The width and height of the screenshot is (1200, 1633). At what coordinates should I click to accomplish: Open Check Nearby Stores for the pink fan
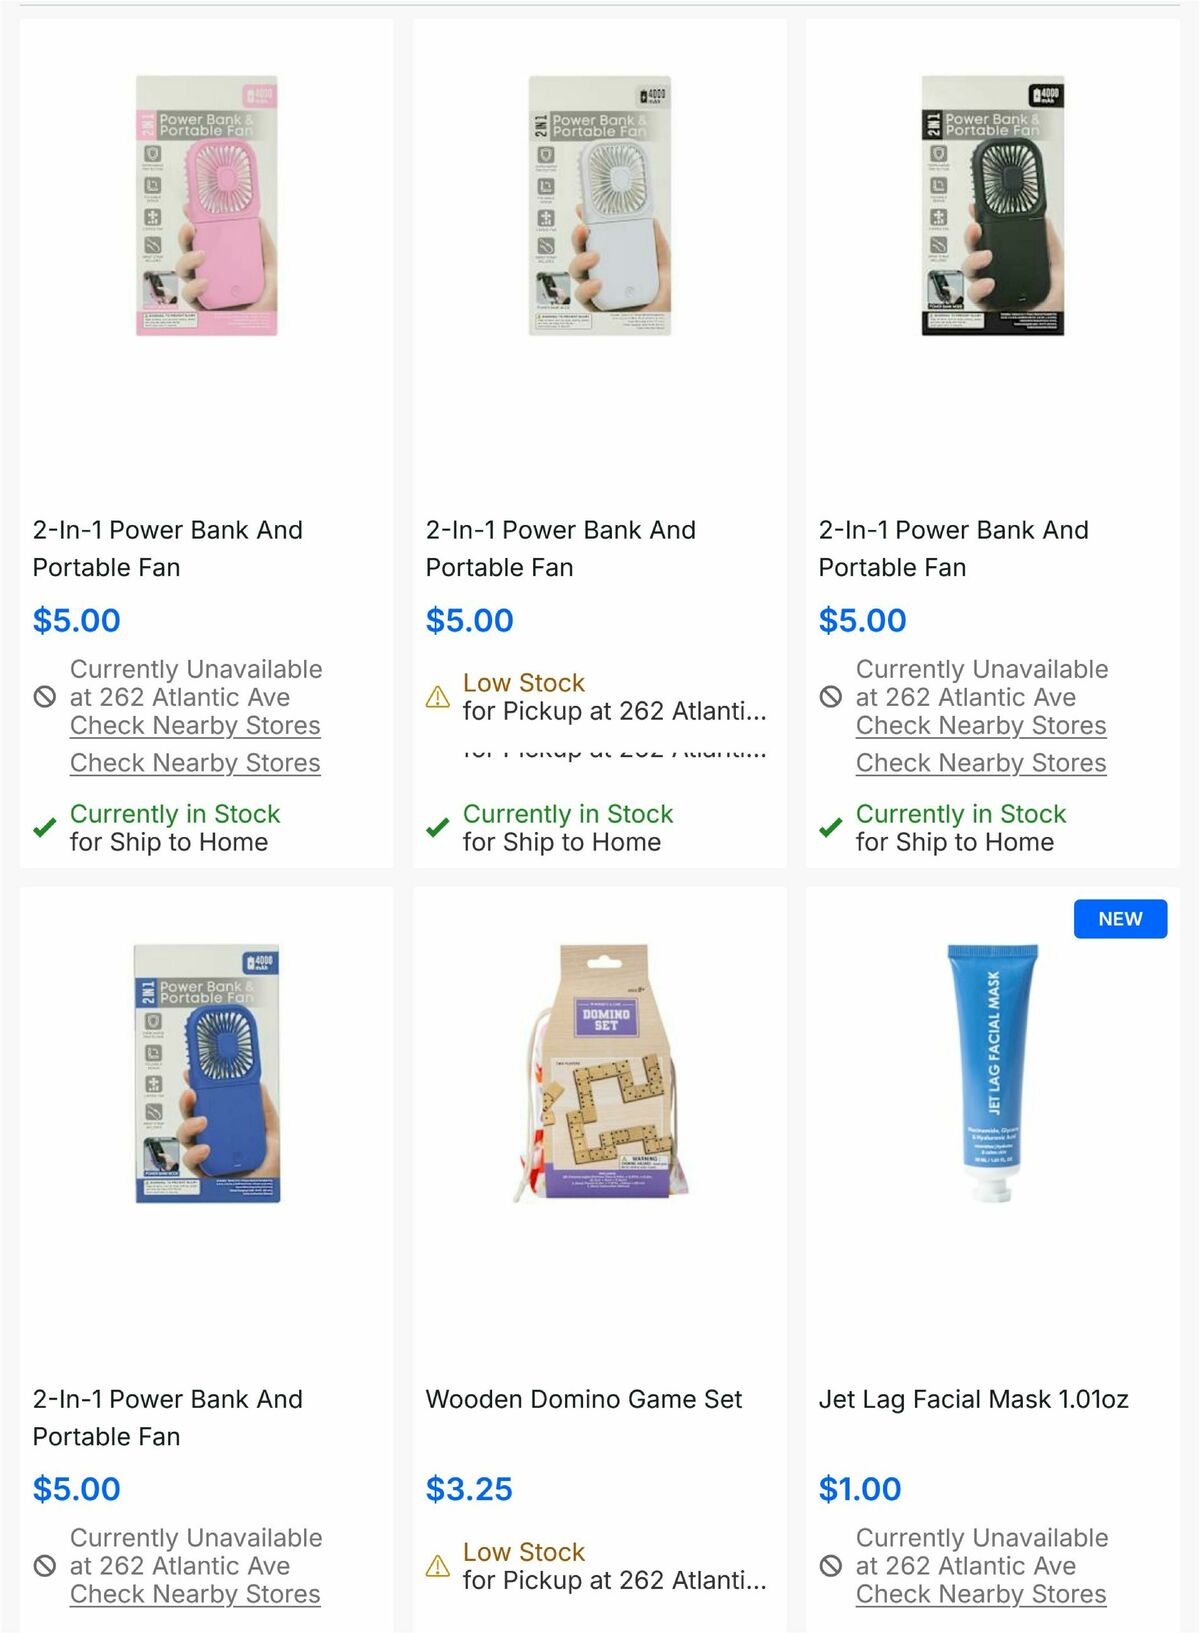(x=194, y=726)
